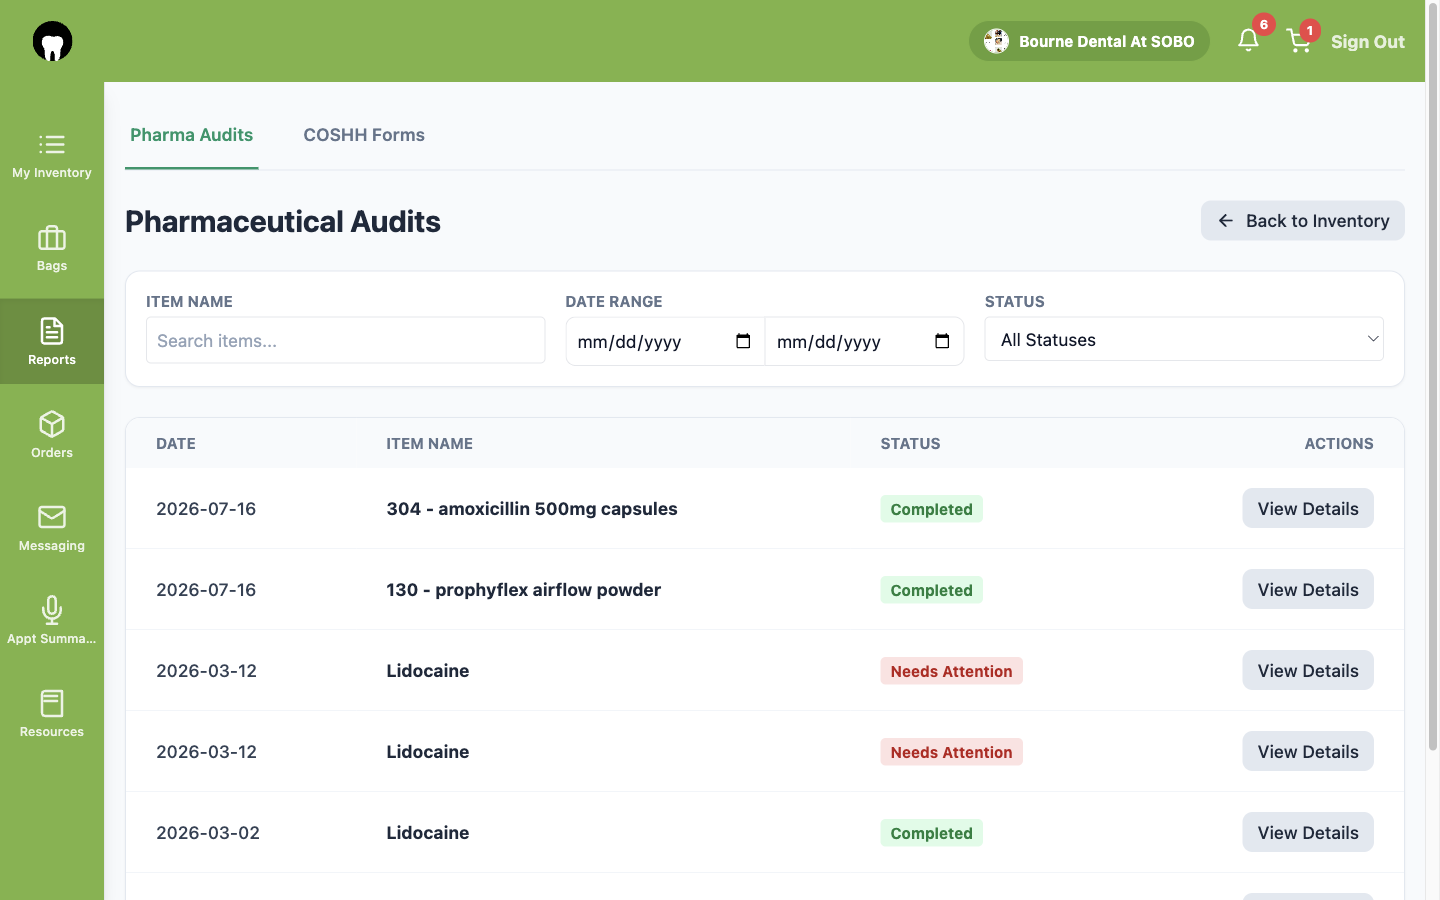Open the Orders section
The width and height of the screenshot is (1440, 900).
(x=52, y=435)
